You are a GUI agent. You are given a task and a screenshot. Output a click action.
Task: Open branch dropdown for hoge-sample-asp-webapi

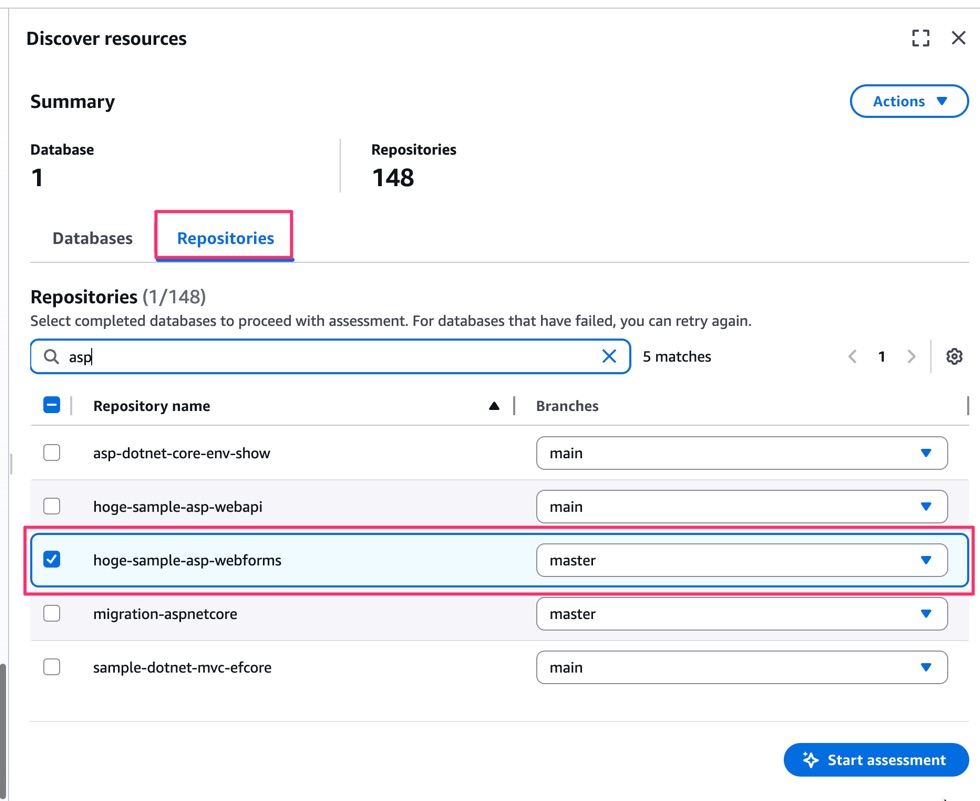(741, 507)
